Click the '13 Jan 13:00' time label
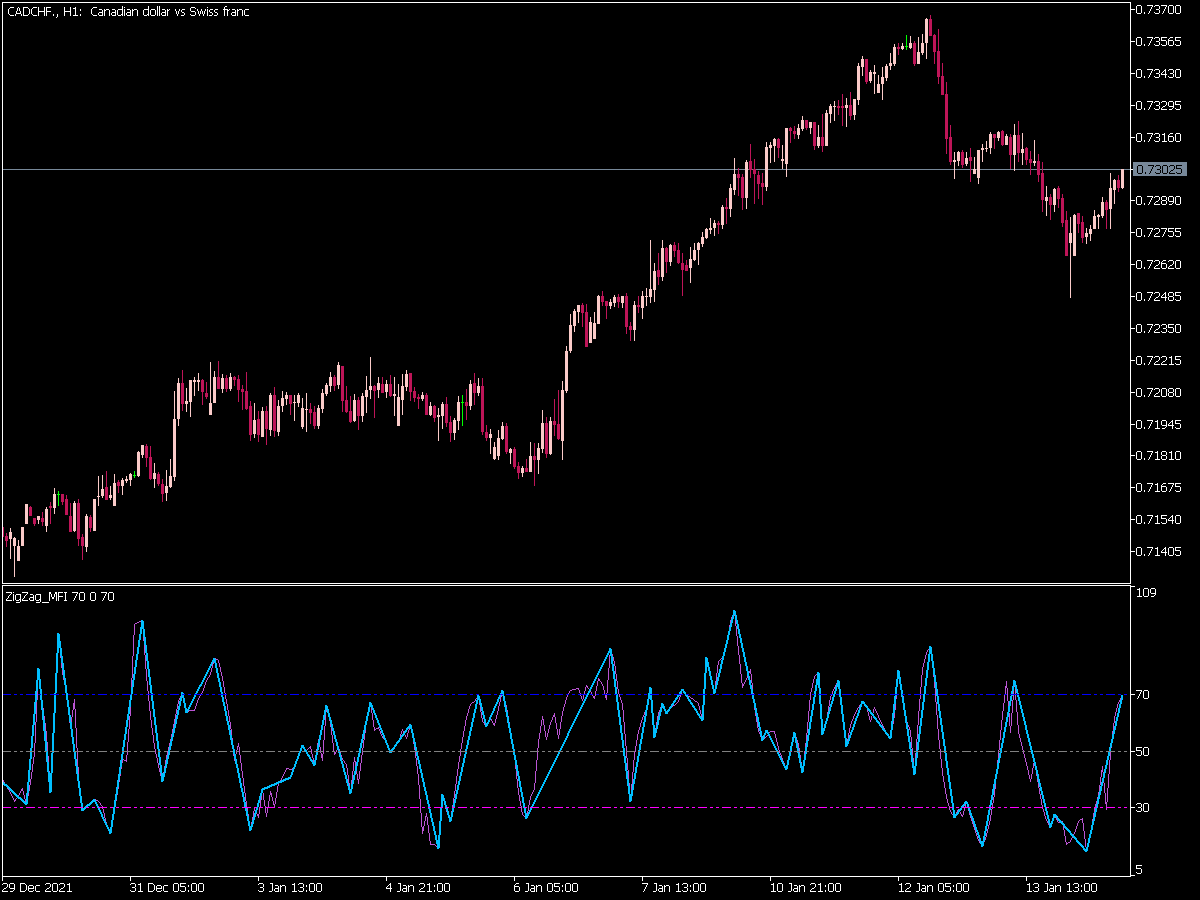Screen dimensions: 1200x900 tap(1062, 887)
